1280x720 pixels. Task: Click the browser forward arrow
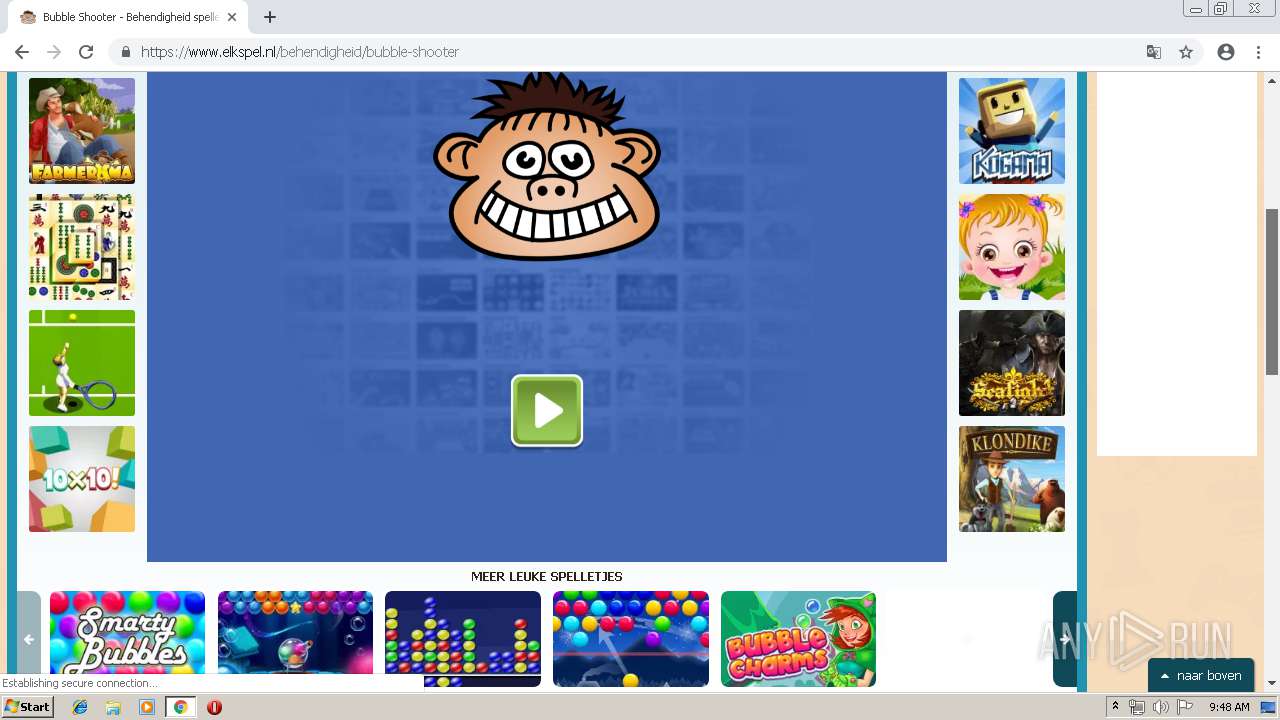click(54, 52)
